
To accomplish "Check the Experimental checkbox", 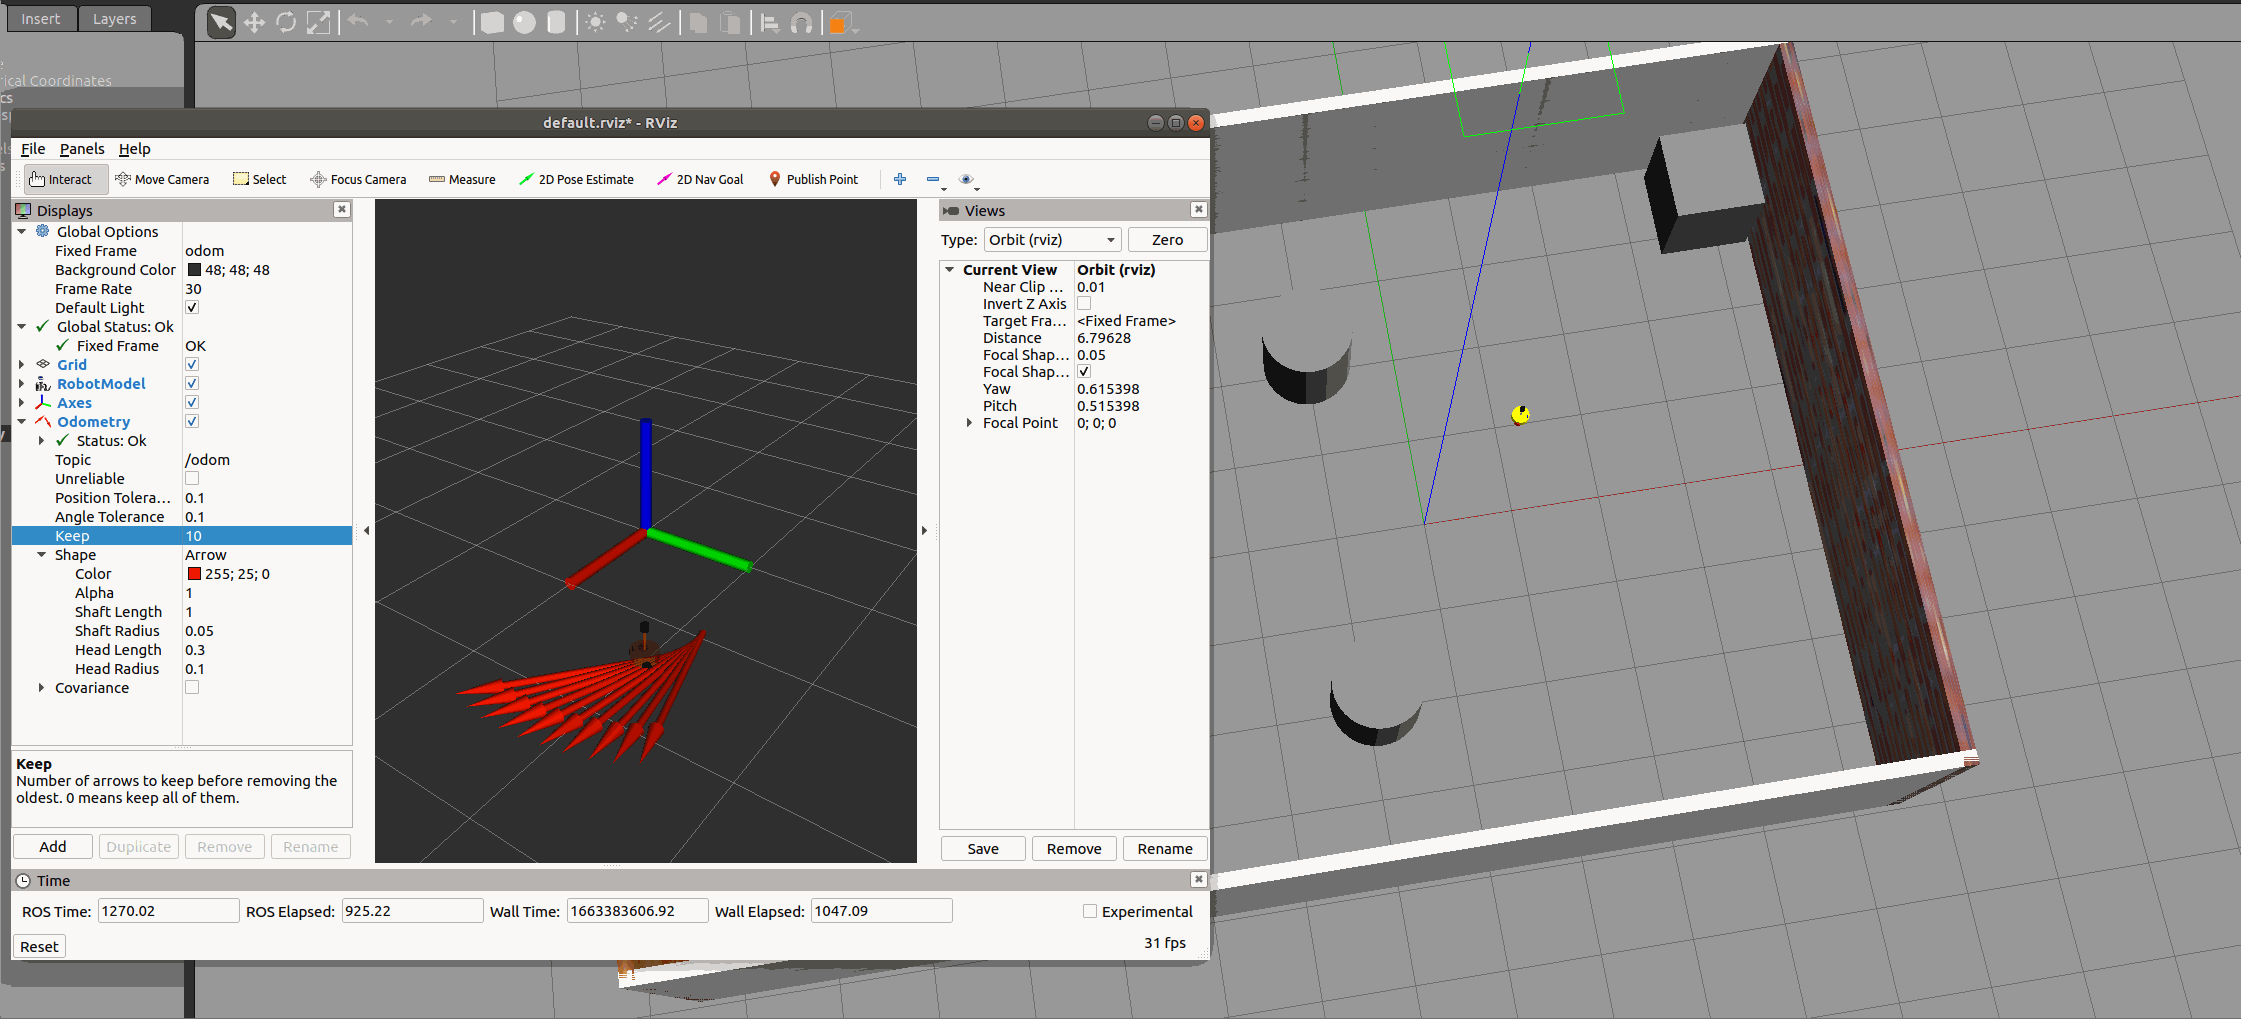I will point(1090,911).
